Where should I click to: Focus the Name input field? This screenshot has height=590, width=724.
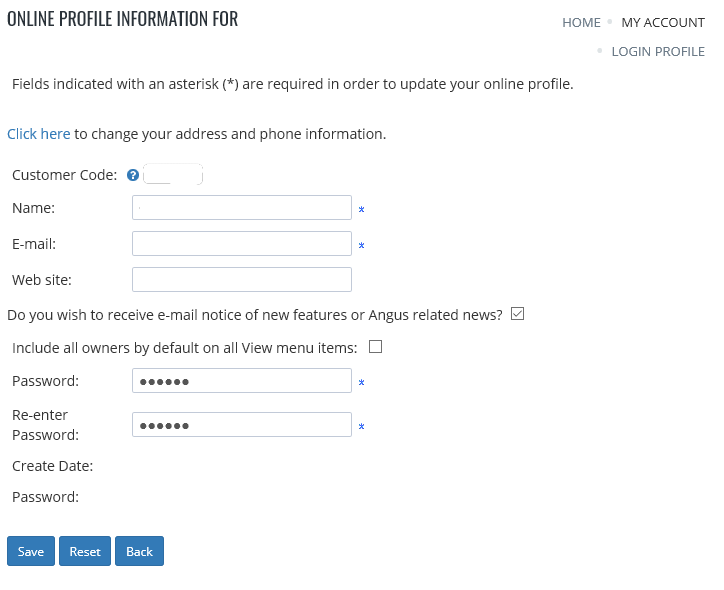click(242, 208)
